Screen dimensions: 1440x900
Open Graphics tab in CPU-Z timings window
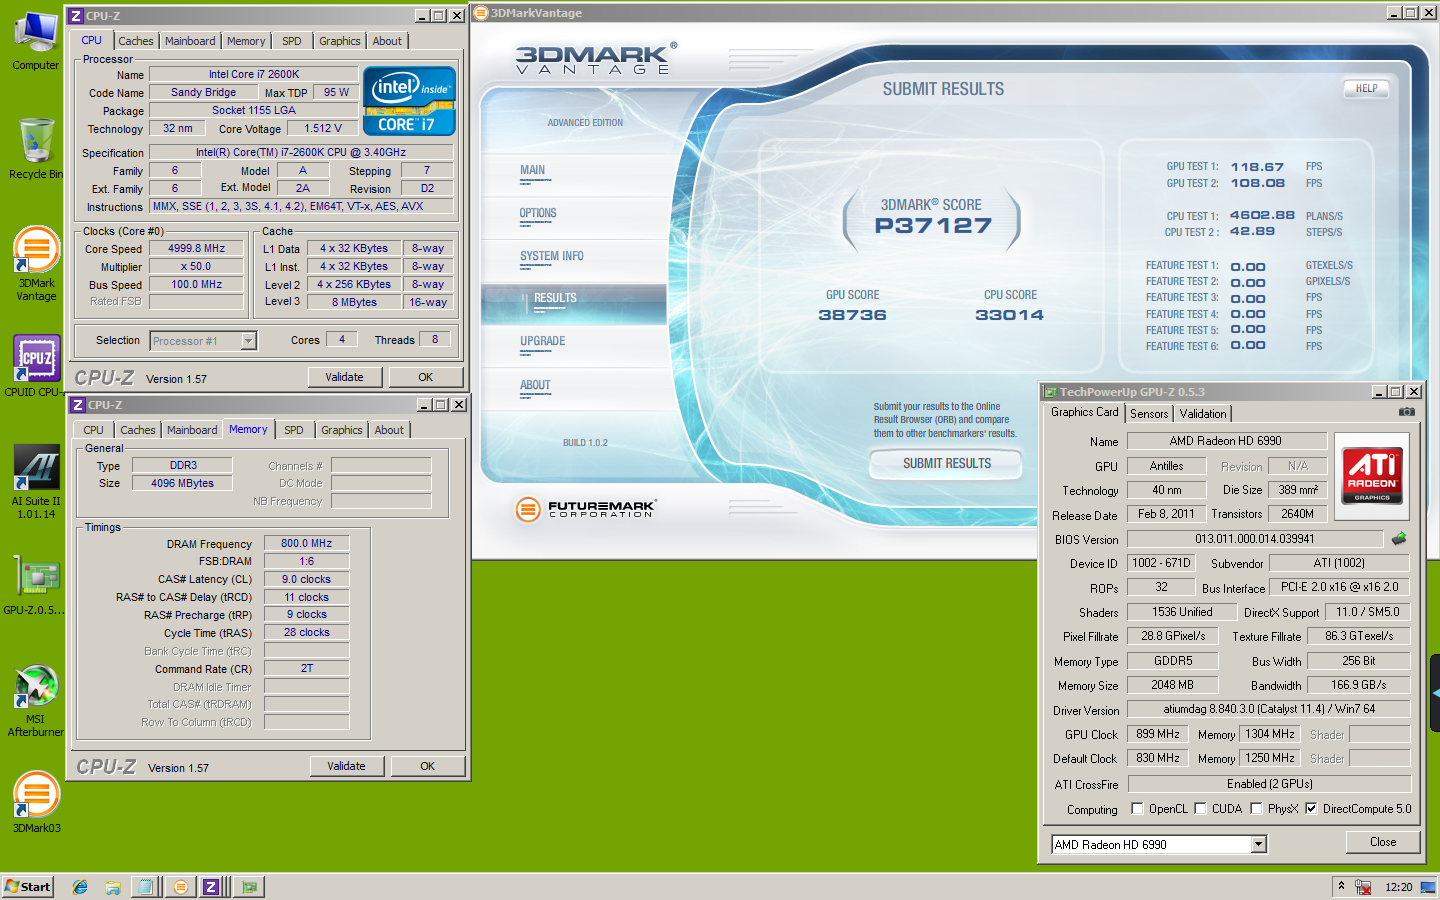point(342,430)
